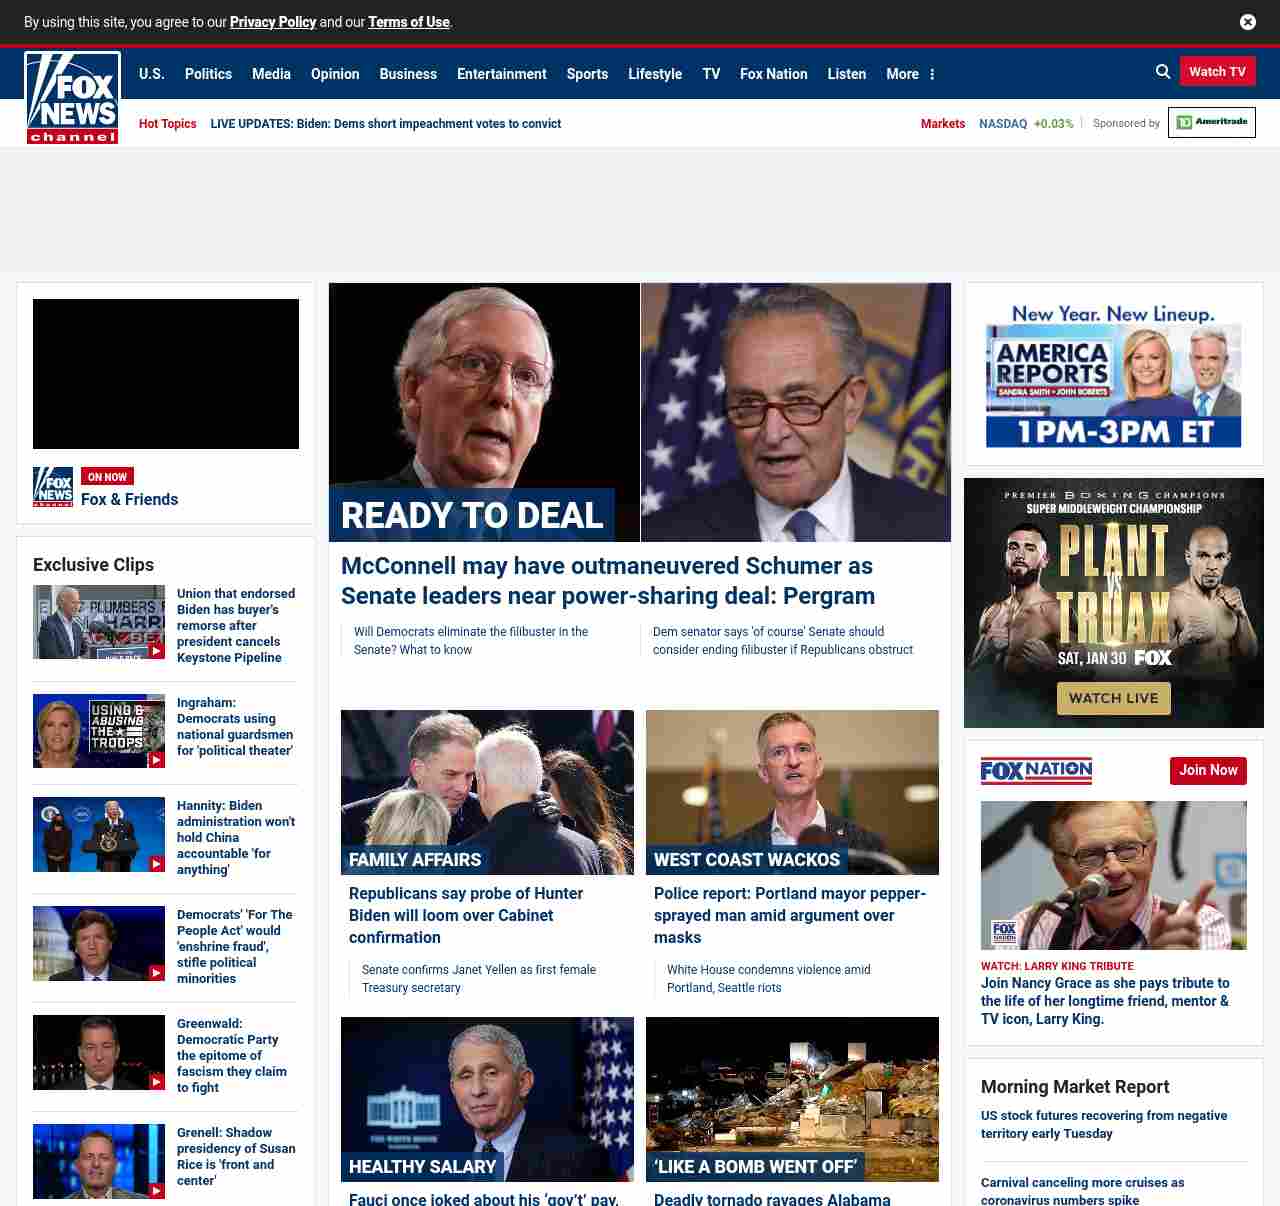Open the Markets ticker link
This screenshot has width=1280, height=1206.
pyautogui.click(x=942, y=124)
